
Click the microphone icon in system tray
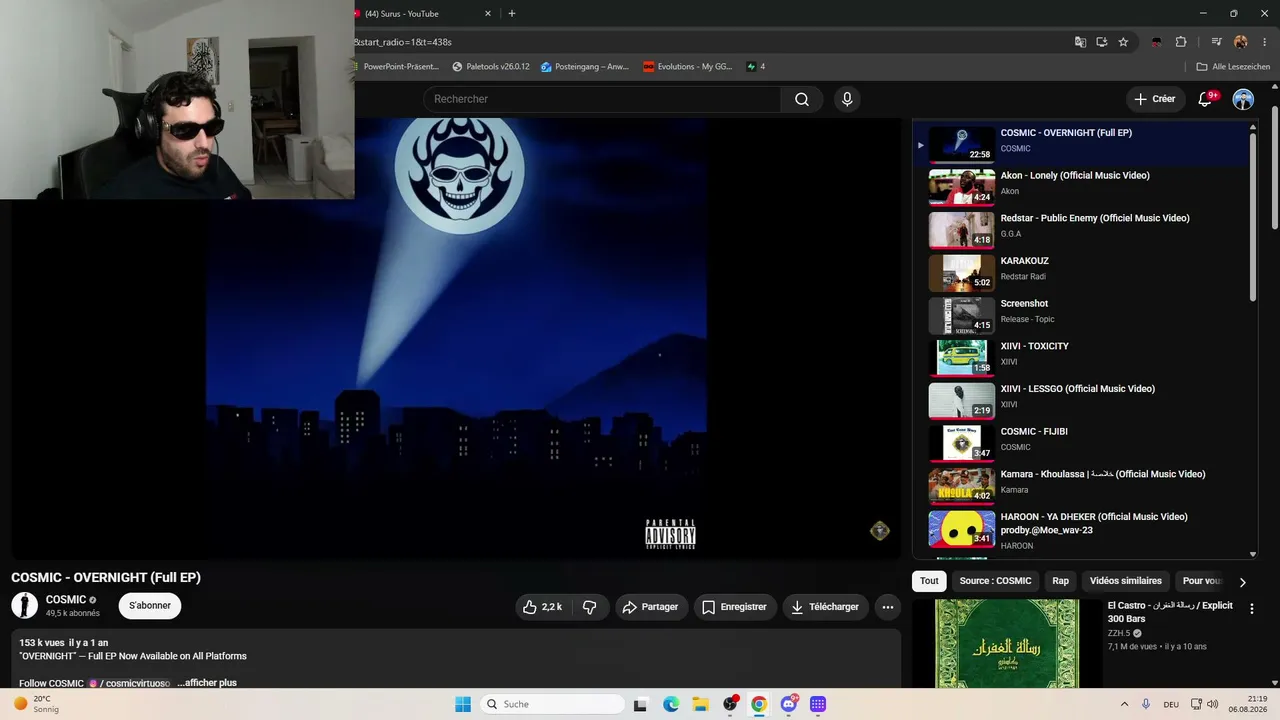[1146, 704]
